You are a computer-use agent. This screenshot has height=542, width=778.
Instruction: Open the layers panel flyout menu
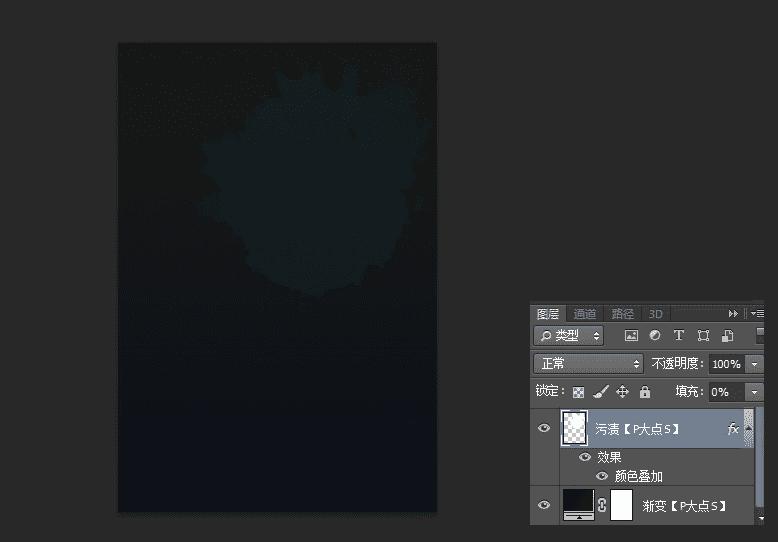pyautogui.click(x=757, y=314)
